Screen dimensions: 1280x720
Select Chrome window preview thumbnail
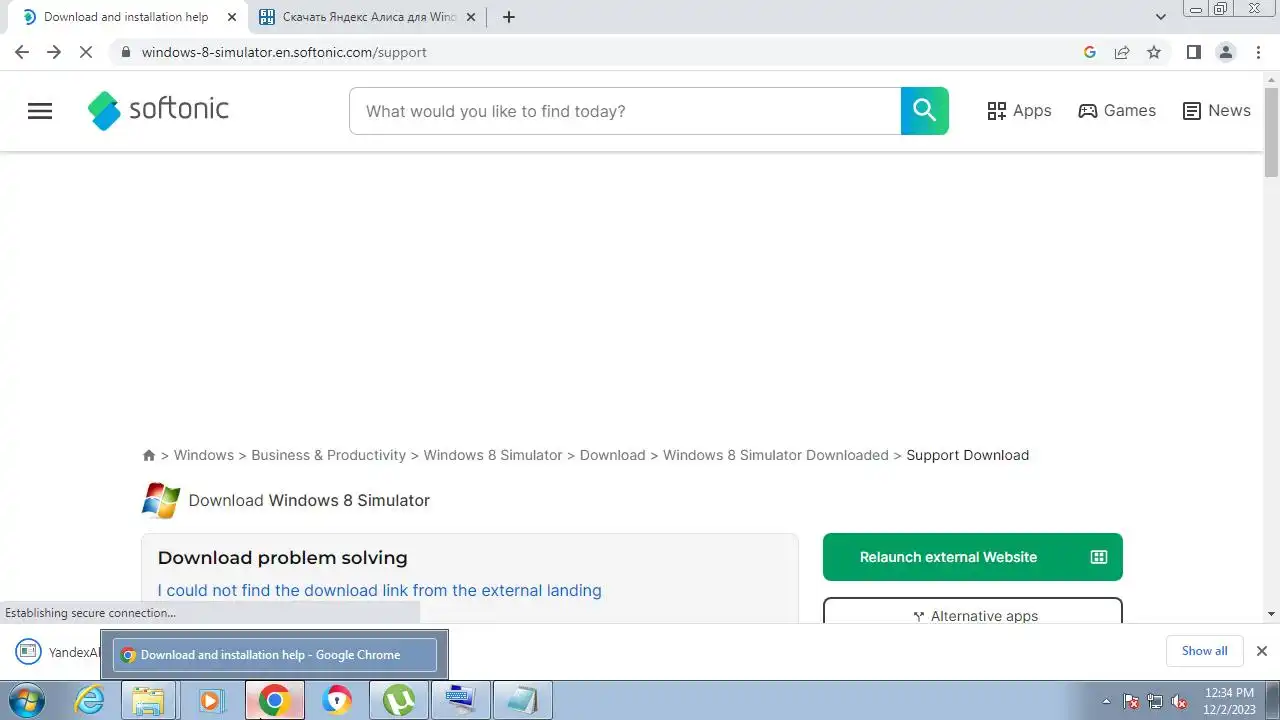(275, 655)
